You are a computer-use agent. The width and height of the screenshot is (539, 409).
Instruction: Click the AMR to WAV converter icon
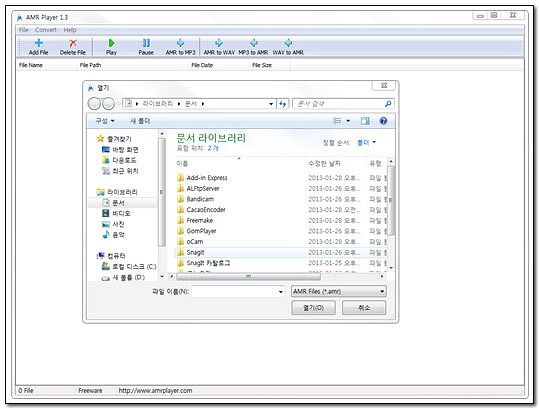(219, 47)
